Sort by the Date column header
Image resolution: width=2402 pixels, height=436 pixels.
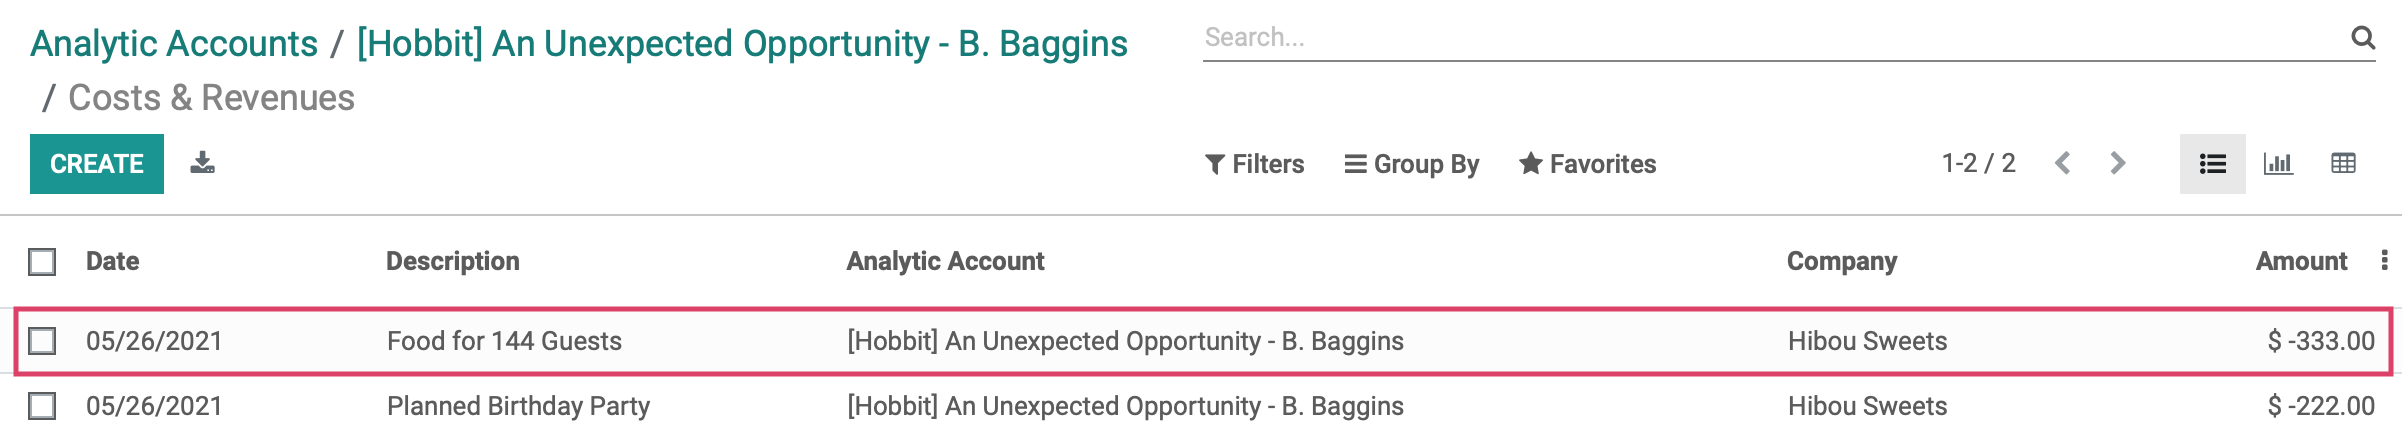112,261
